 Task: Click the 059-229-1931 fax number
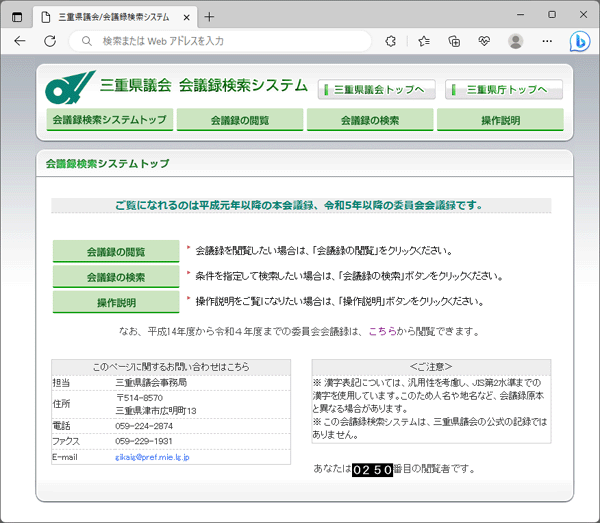tap(144, 441)
